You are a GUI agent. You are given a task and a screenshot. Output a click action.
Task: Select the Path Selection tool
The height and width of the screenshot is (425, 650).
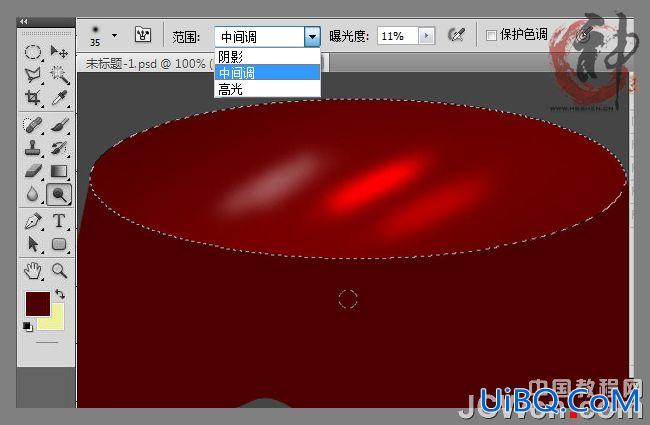pos(33,244)
